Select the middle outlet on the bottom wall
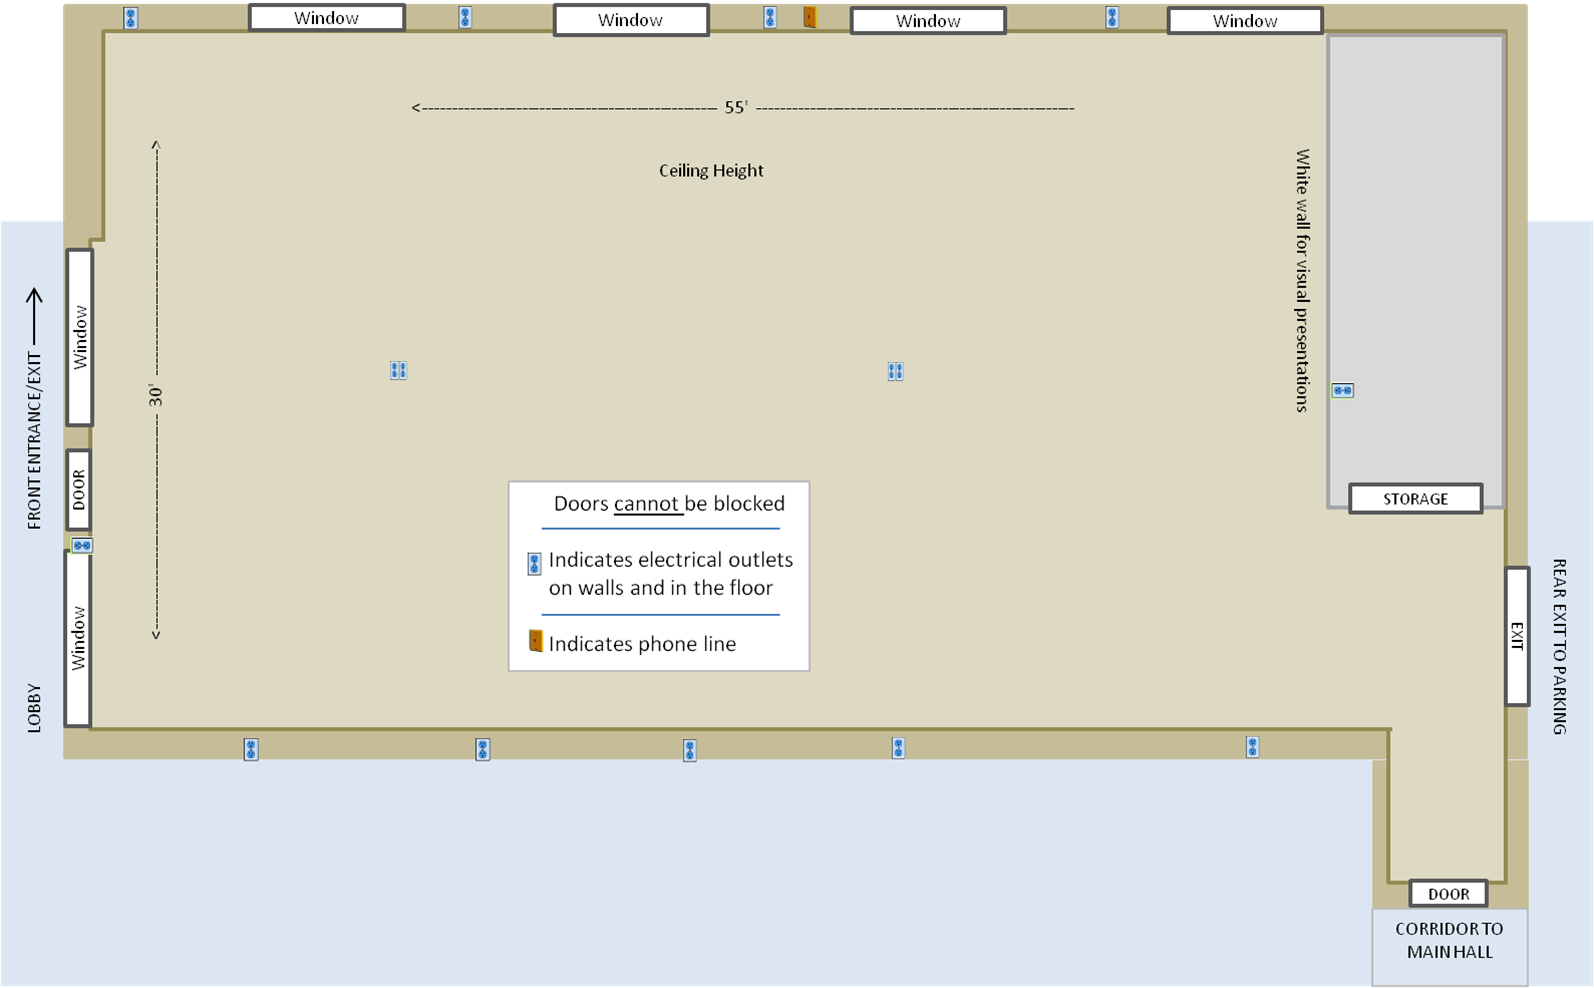 pyautogui.click(x=690, y=750)
